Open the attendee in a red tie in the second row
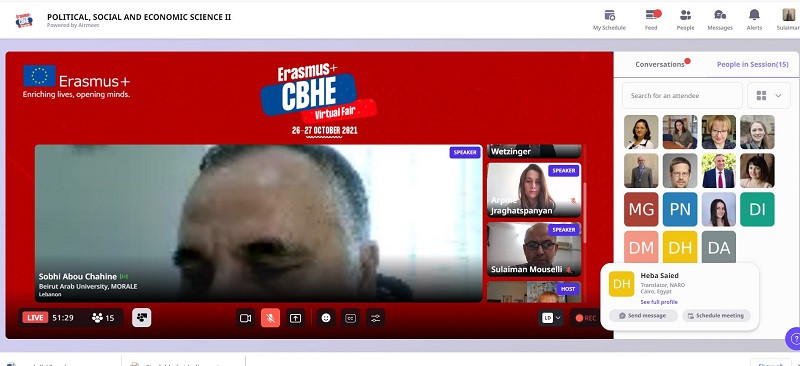800x366 pixels. [719, 170]
